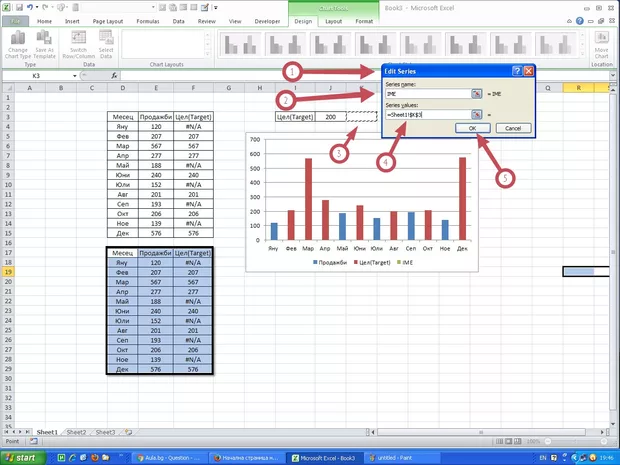620x465 pixels.
Task: Open Select Data
Action: (x=106, y=45)
